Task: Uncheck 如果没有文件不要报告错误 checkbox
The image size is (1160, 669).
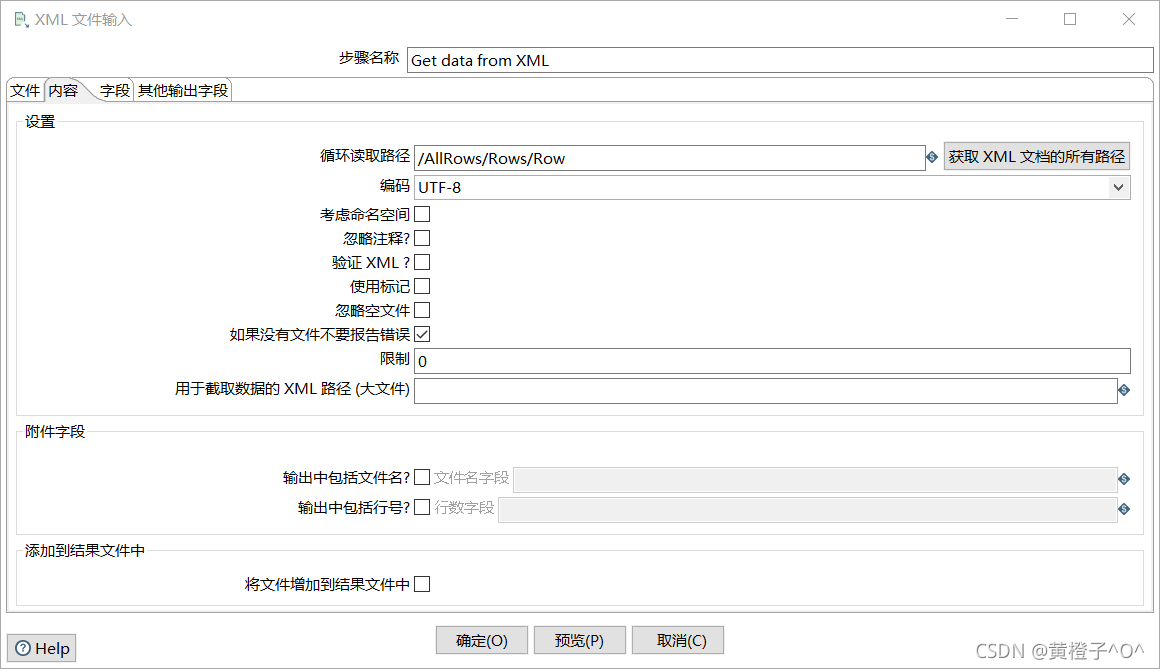Action: [422, 334]
